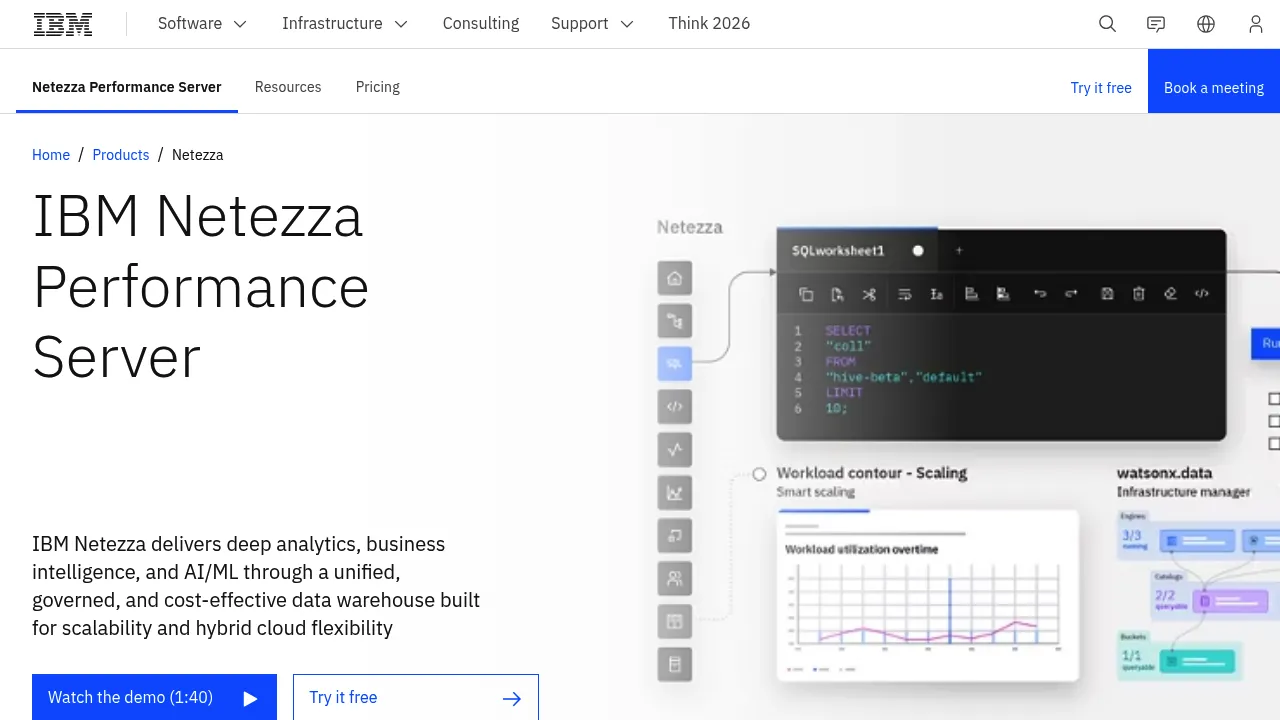
Task: Click the IBM Netezza Performance Server heading
Action: [201, 287]
